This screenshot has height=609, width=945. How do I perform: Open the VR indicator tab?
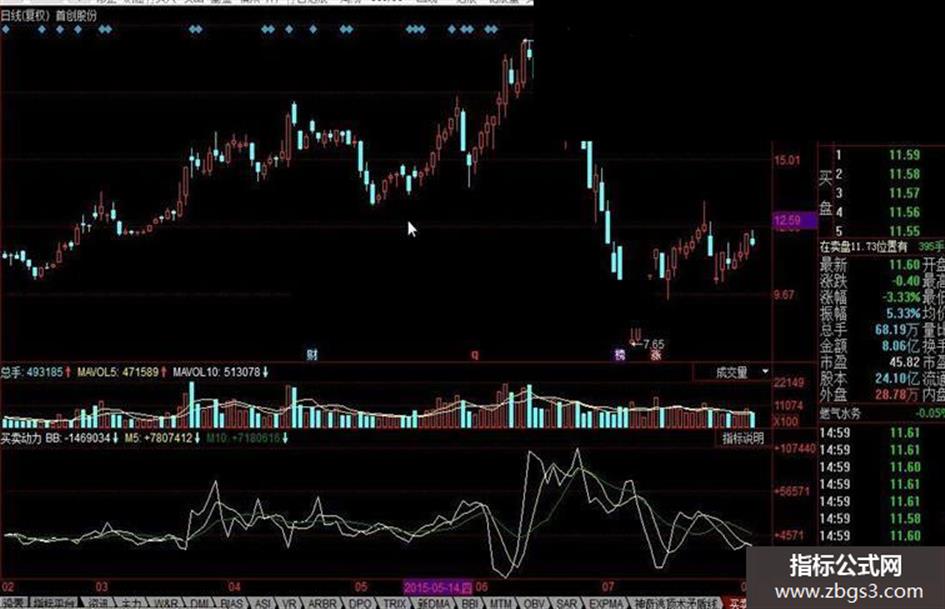(x=290, y=603)
